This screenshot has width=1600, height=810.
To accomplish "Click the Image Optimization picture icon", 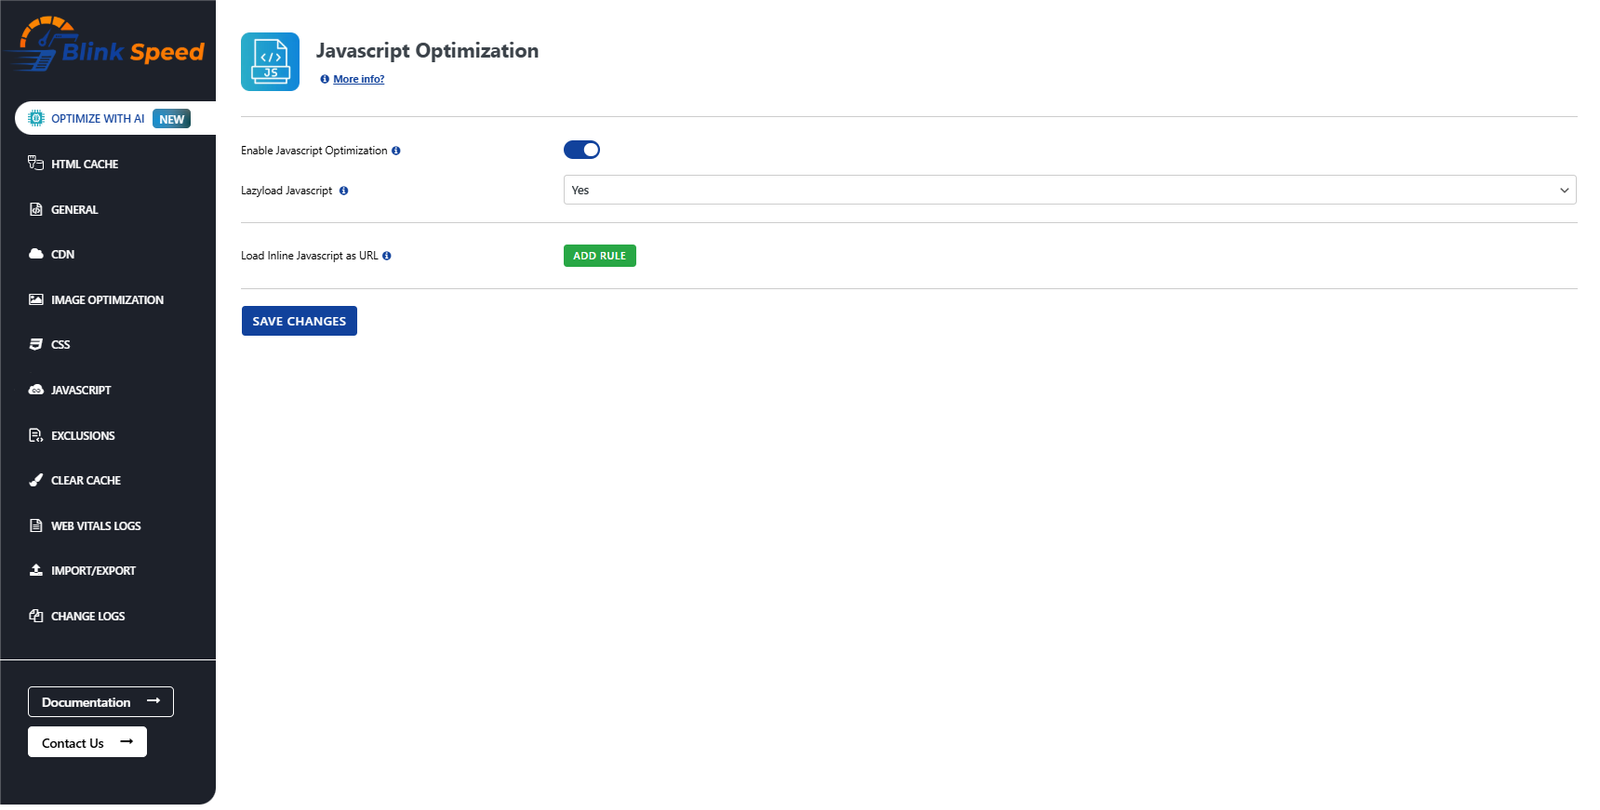I will click(36, 299).
